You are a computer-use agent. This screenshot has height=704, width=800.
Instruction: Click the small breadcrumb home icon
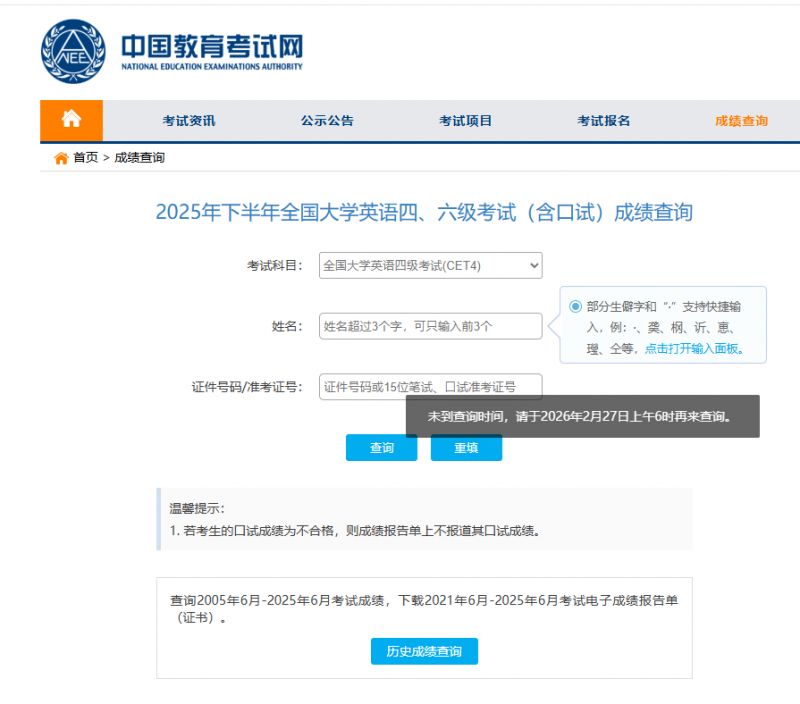coord(61,158)
